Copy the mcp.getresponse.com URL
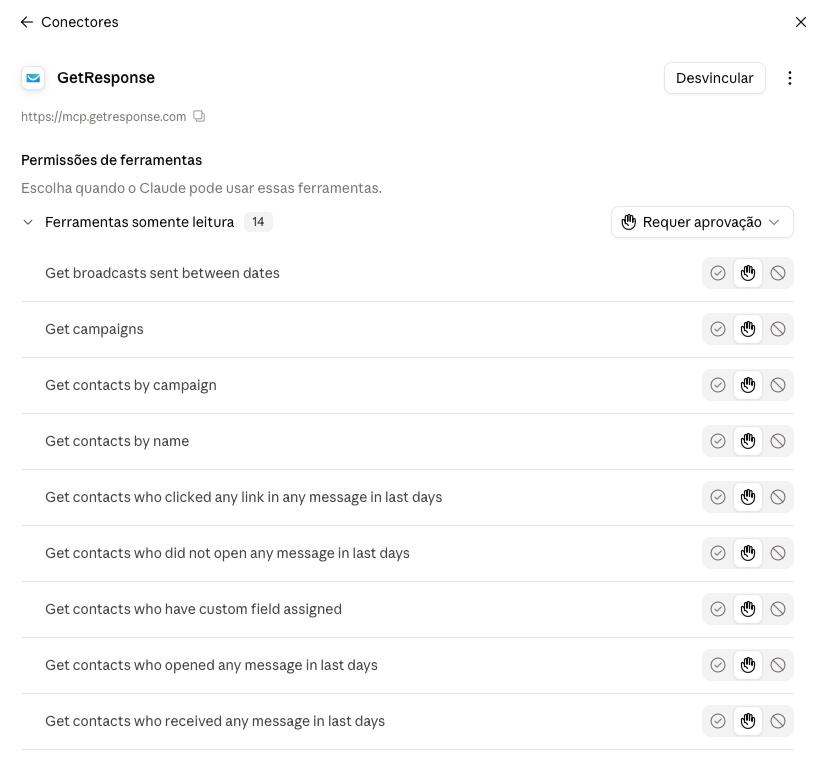This screenshot has height=758, width=820. tap(199, 116)
